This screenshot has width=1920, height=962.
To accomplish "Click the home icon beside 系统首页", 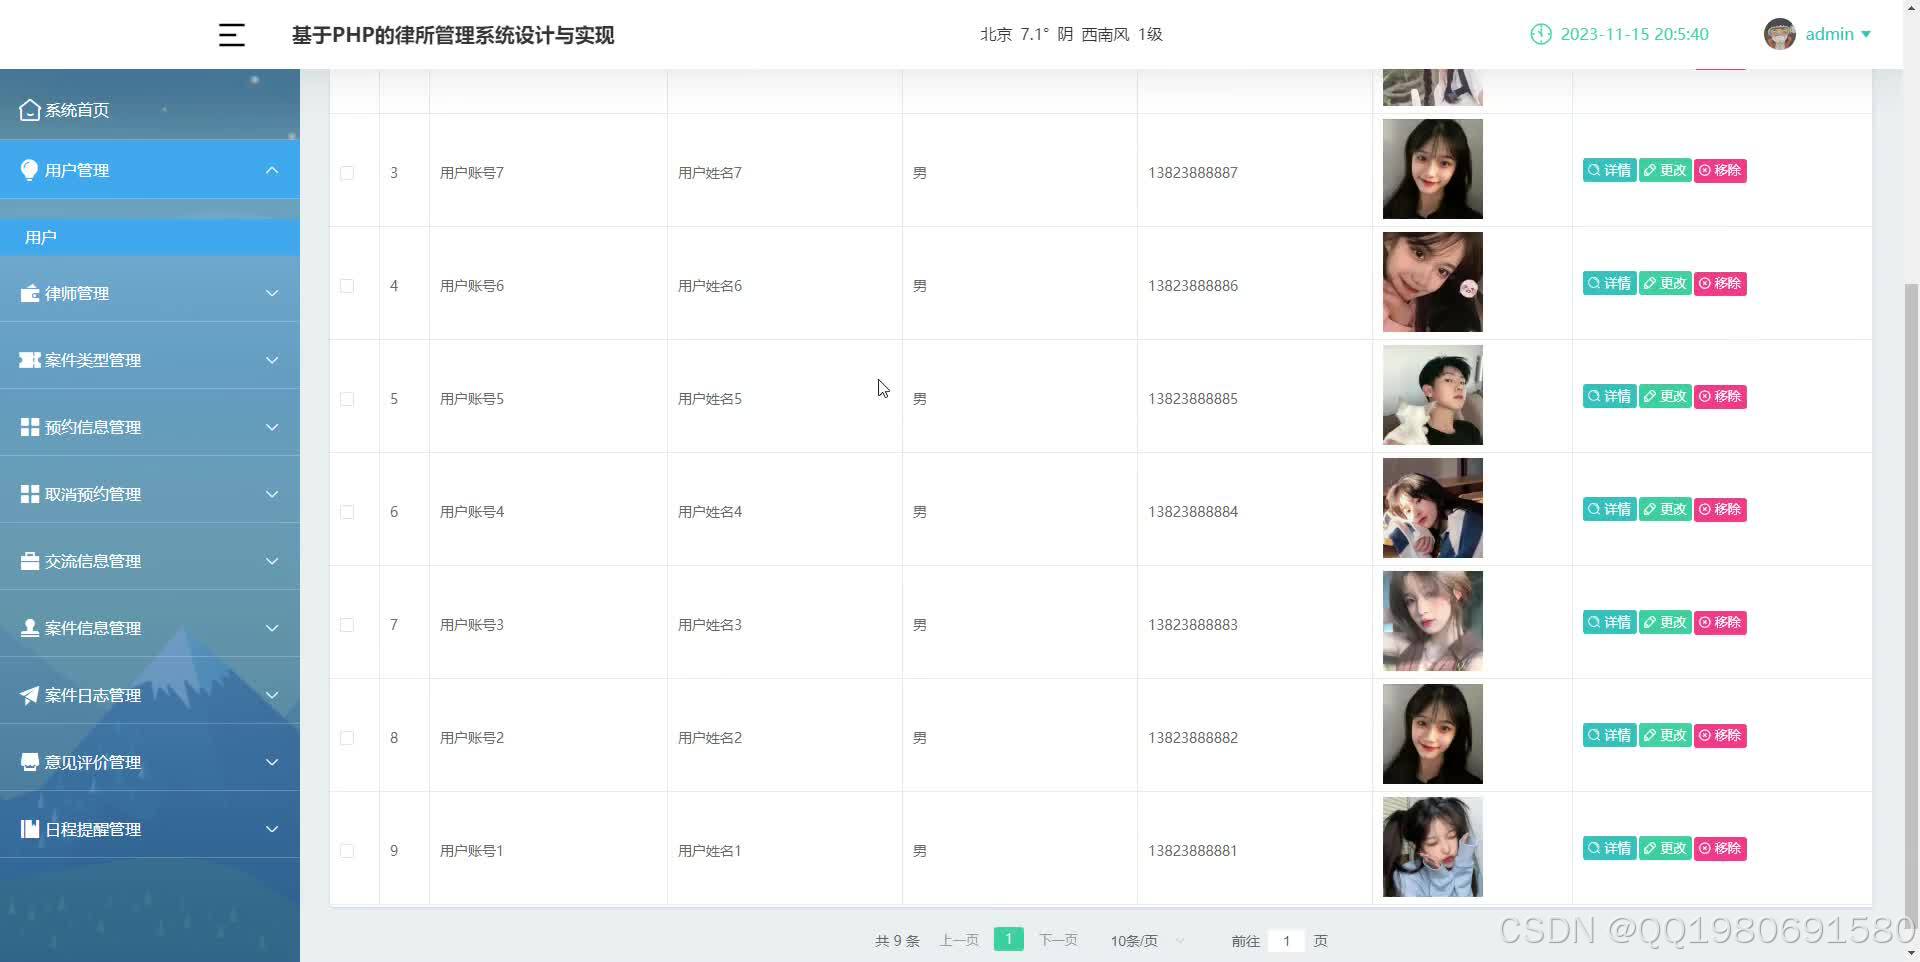I will click(30, 110).
